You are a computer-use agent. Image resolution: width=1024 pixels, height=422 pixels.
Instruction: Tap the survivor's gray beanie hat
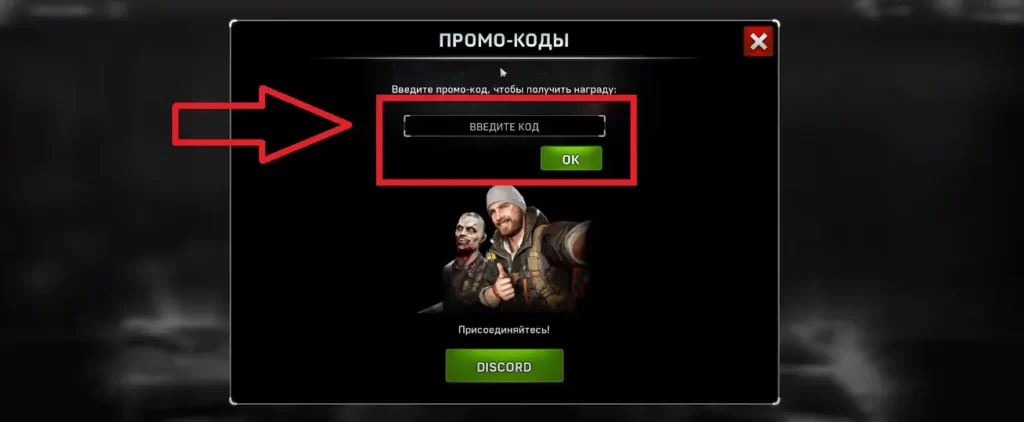point(506,198)
